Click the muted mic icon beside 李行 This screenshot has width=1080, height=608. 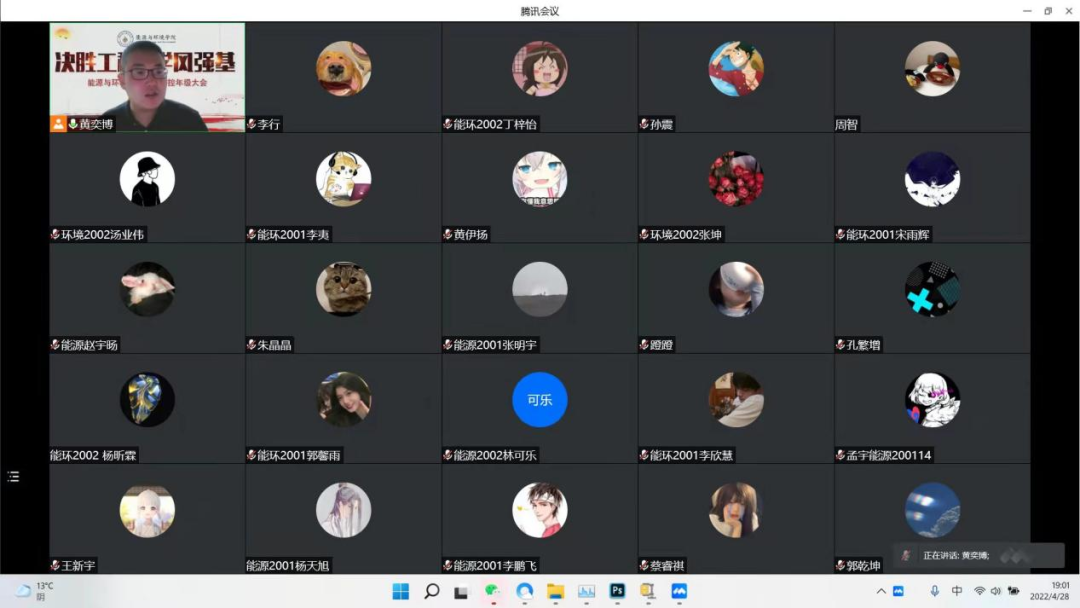point(252,125)
